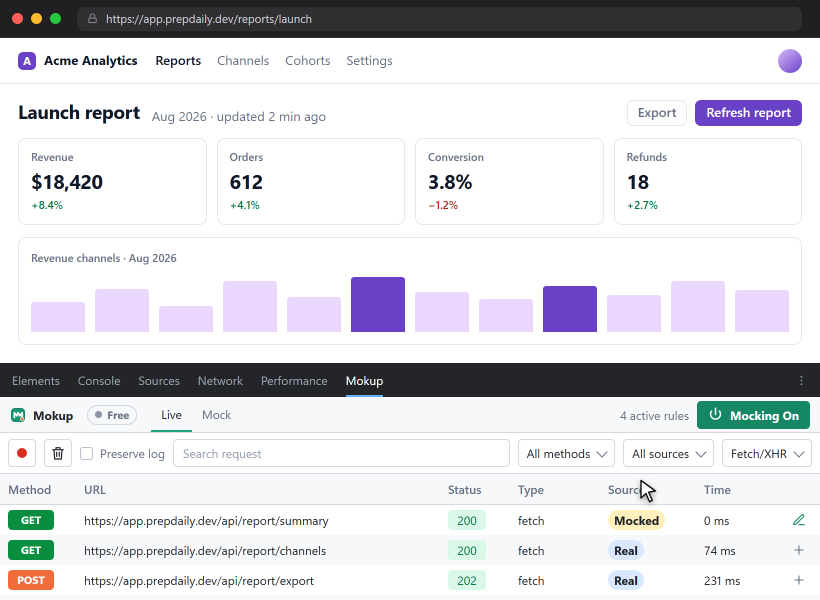The width and height of the screenshot is (820, 600).
Task: Open the Refunds 18 card
Action: tap(708, 182)
